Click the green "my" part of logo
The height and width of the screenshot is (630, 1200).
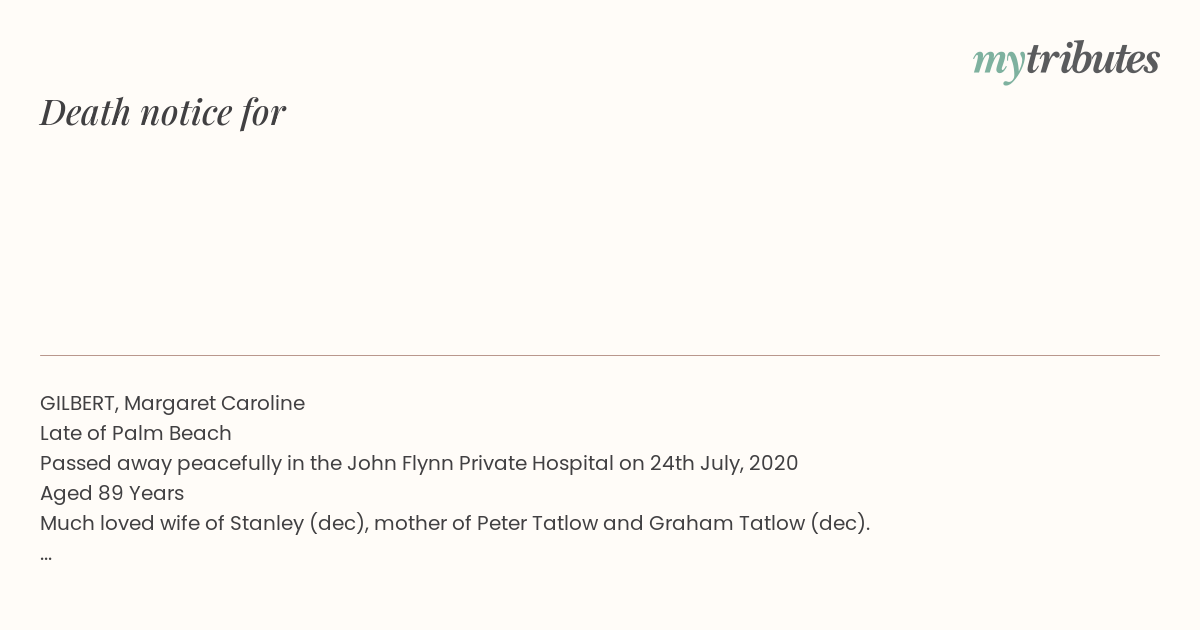click(x=998, y=64)
